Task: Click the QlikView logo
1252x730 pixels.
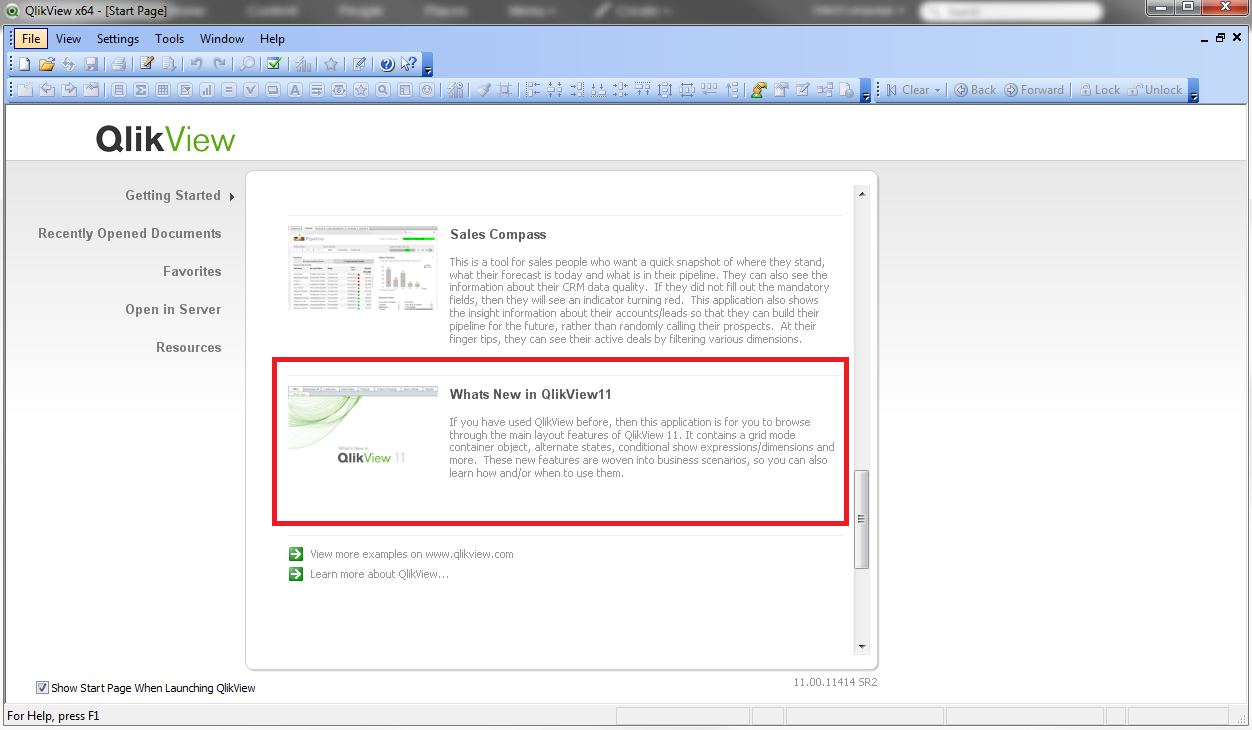Action: tap(166, 138)
